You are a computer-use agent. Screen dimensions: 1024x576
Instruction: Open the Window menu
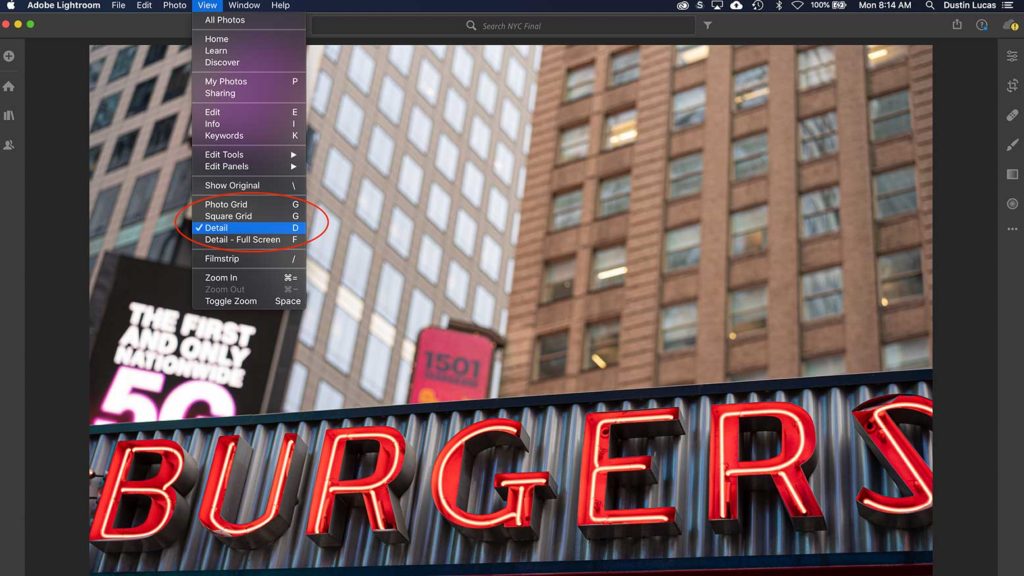click(244, 5)
